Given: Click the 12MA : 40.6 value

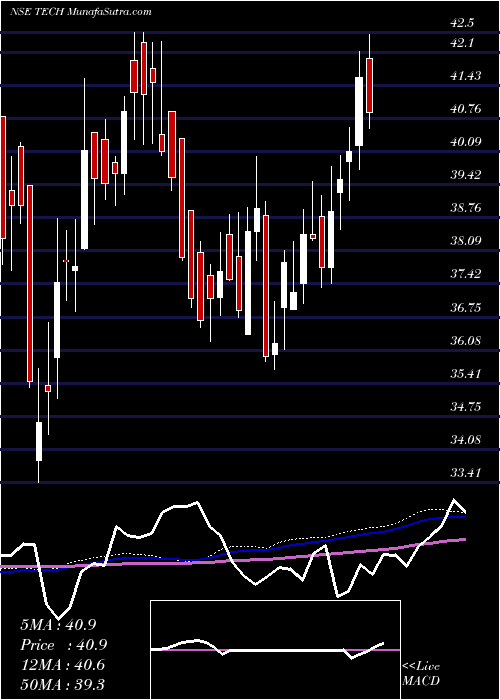Looking at the screenshot, I should click(x=63, y=665).
